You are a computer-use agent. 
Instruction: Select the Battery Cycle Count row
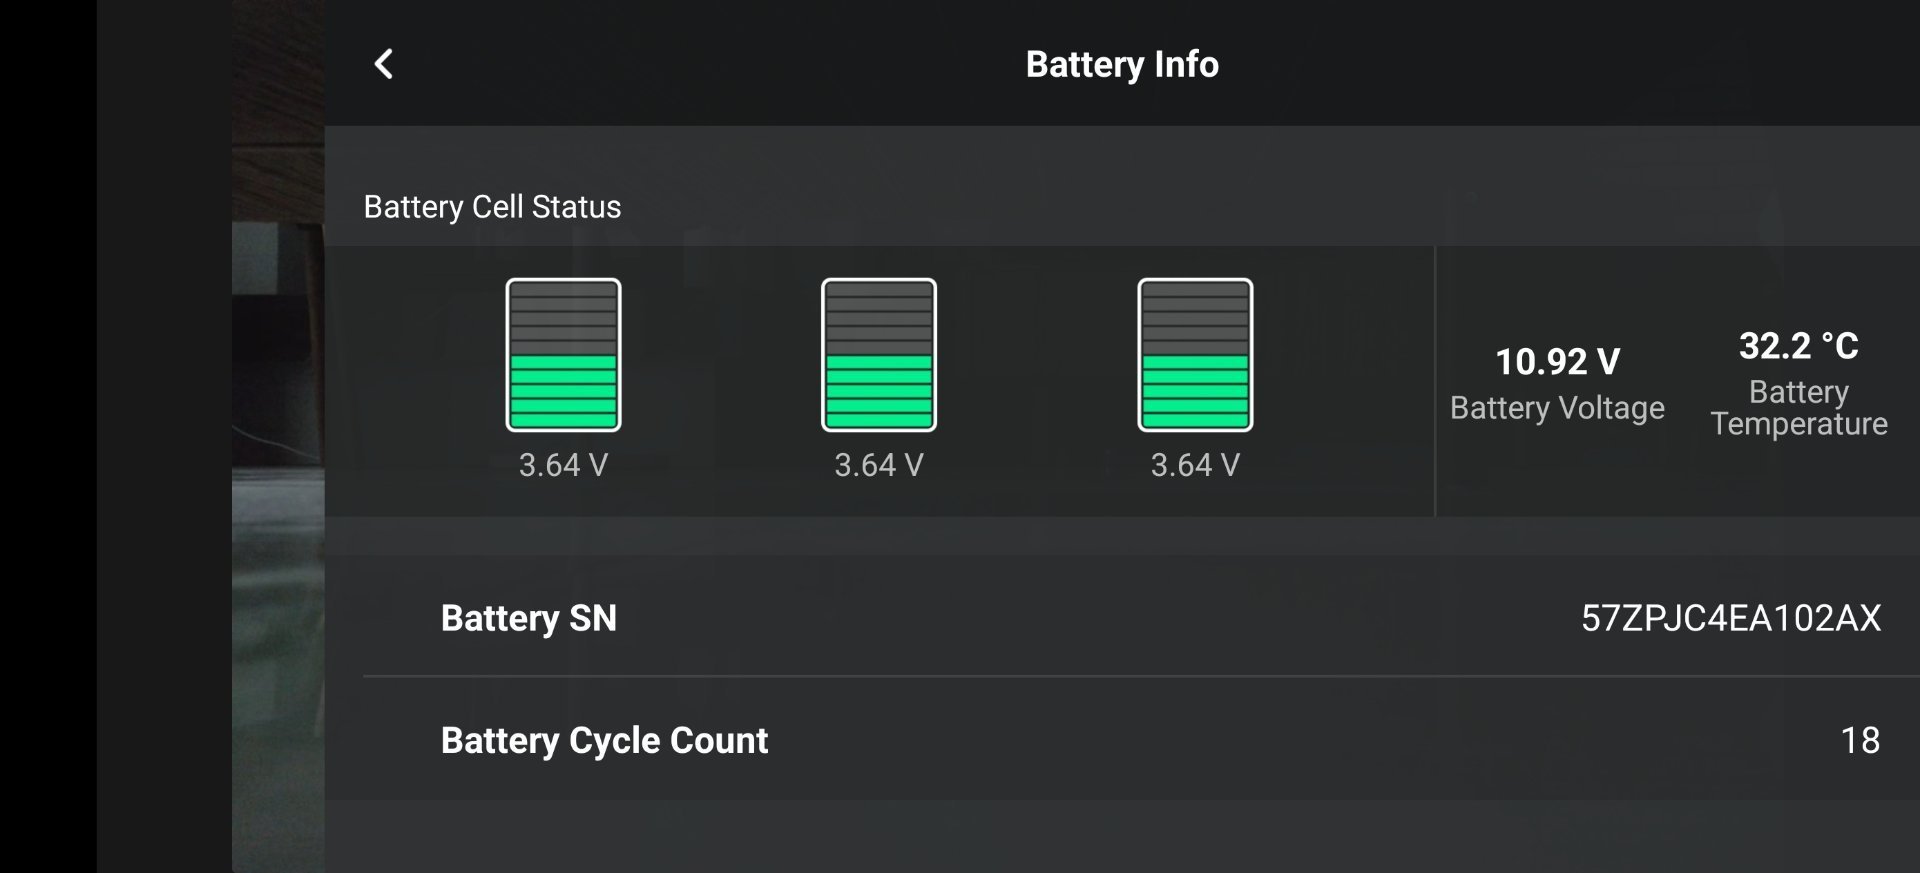[x=1141, y=739]
